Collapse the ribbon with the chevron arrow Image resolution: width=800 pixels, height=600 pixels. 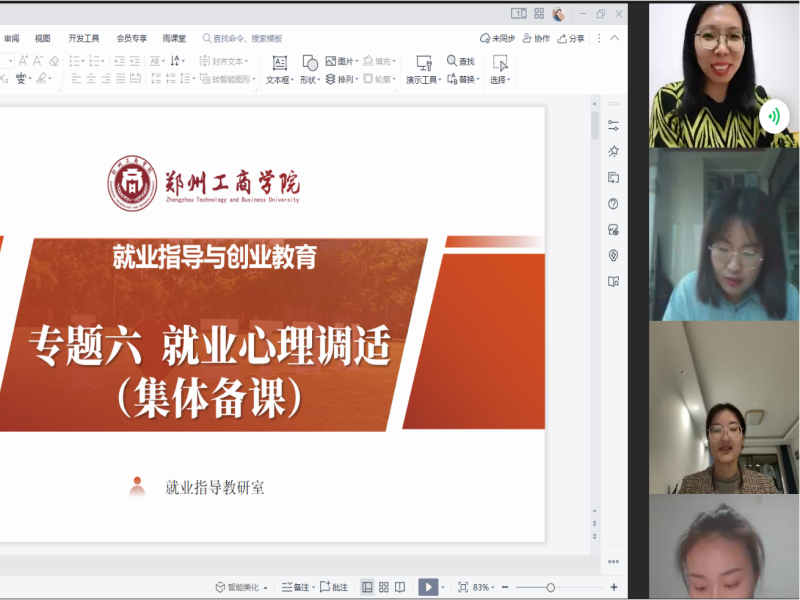click(615, 38)
